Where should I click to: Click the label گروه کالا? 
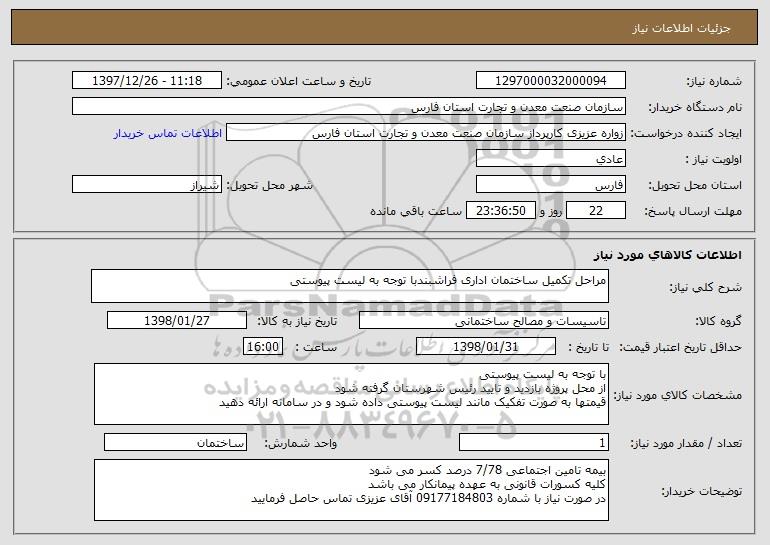[x=718, y=321]
